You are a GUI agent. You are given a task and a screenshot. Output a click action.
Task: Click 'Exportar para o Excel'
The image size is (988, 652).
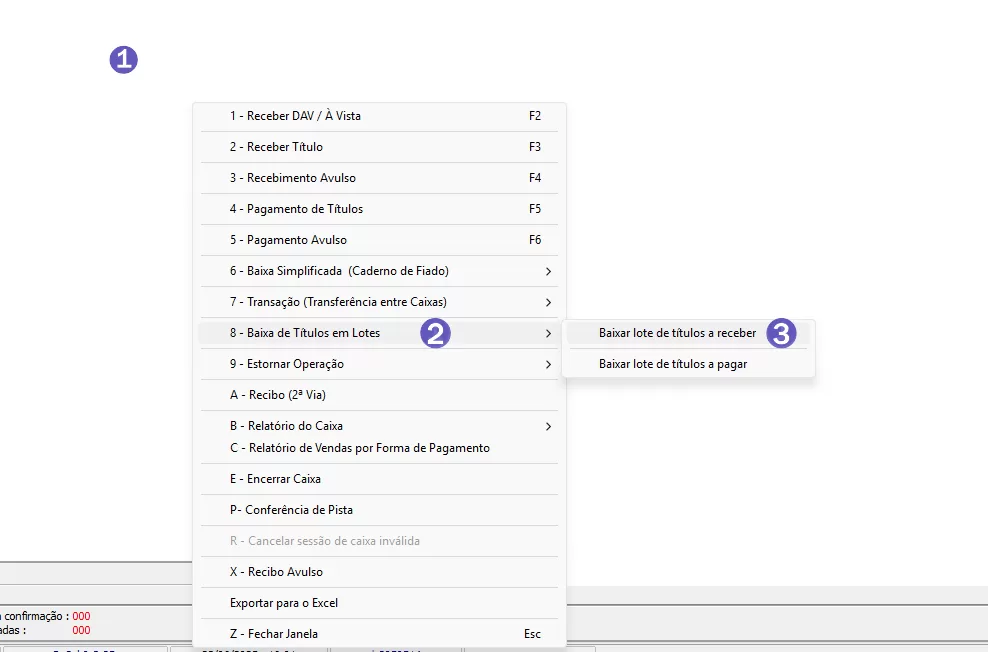click(284, 603)
